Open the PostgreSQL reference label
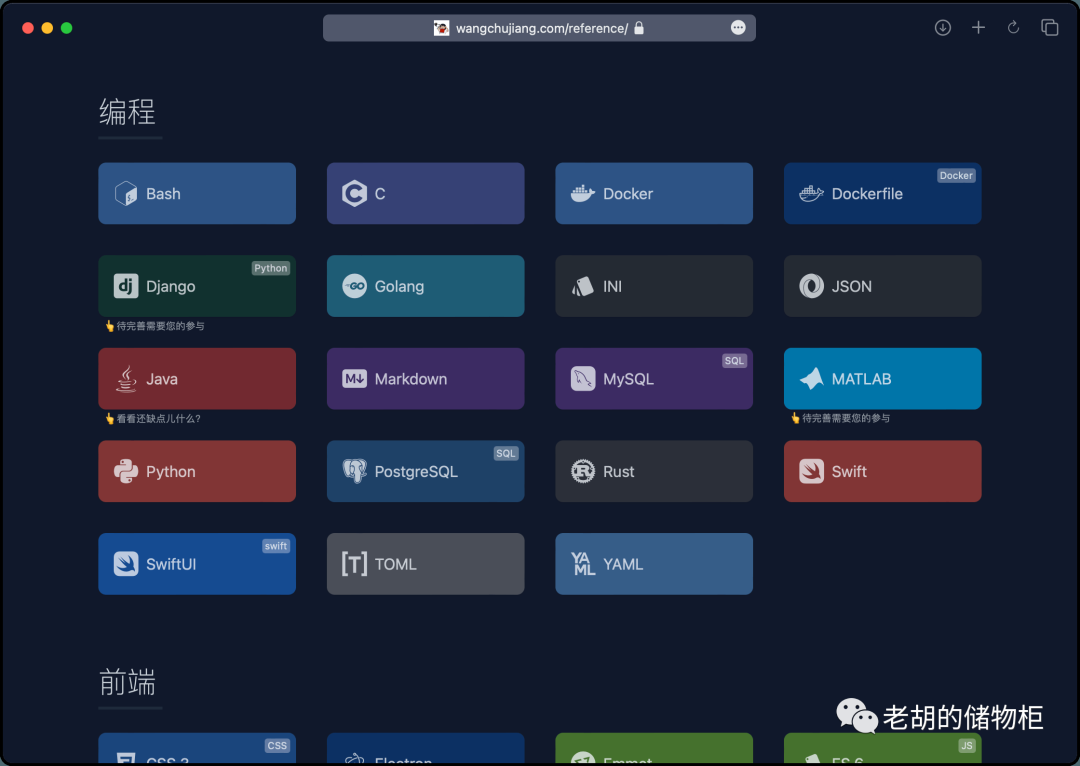The width and height of the screenshot is (1080, 766). [x=416, y=472]
